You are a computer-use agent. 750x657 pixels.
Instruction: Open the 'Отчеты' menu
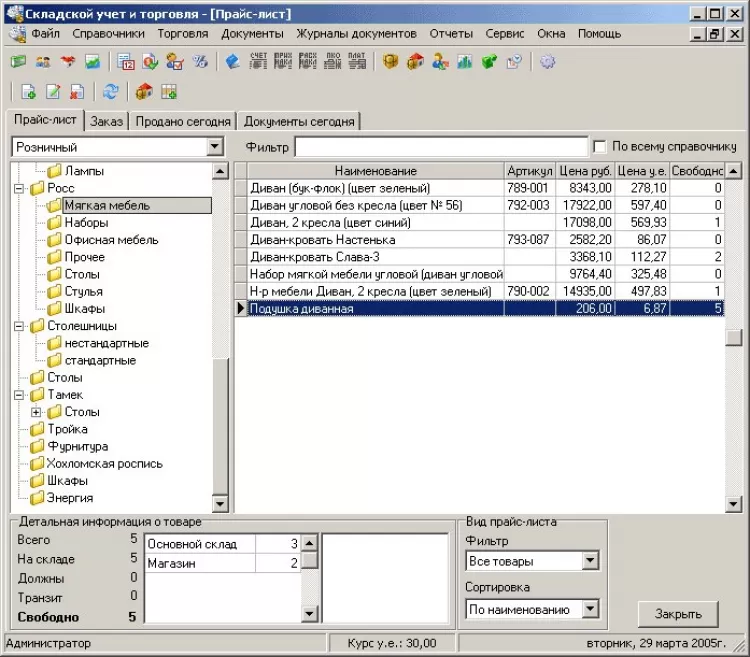(451, 33)
